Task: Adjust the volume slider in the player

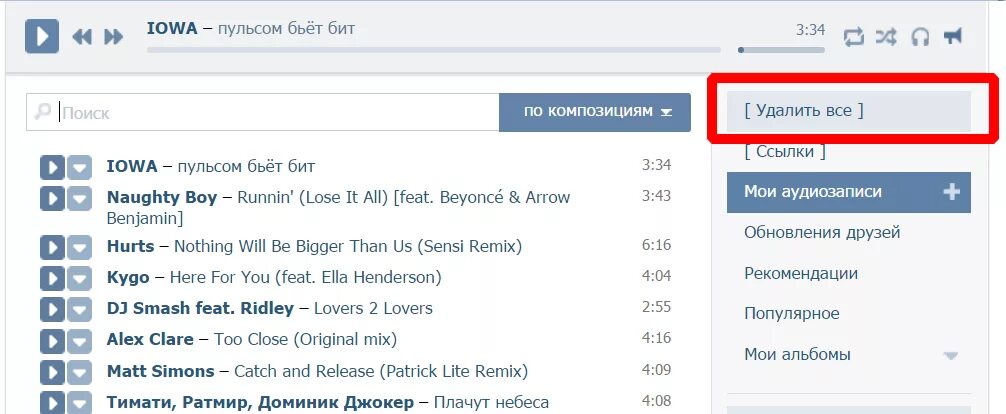Action: [781, 49]
